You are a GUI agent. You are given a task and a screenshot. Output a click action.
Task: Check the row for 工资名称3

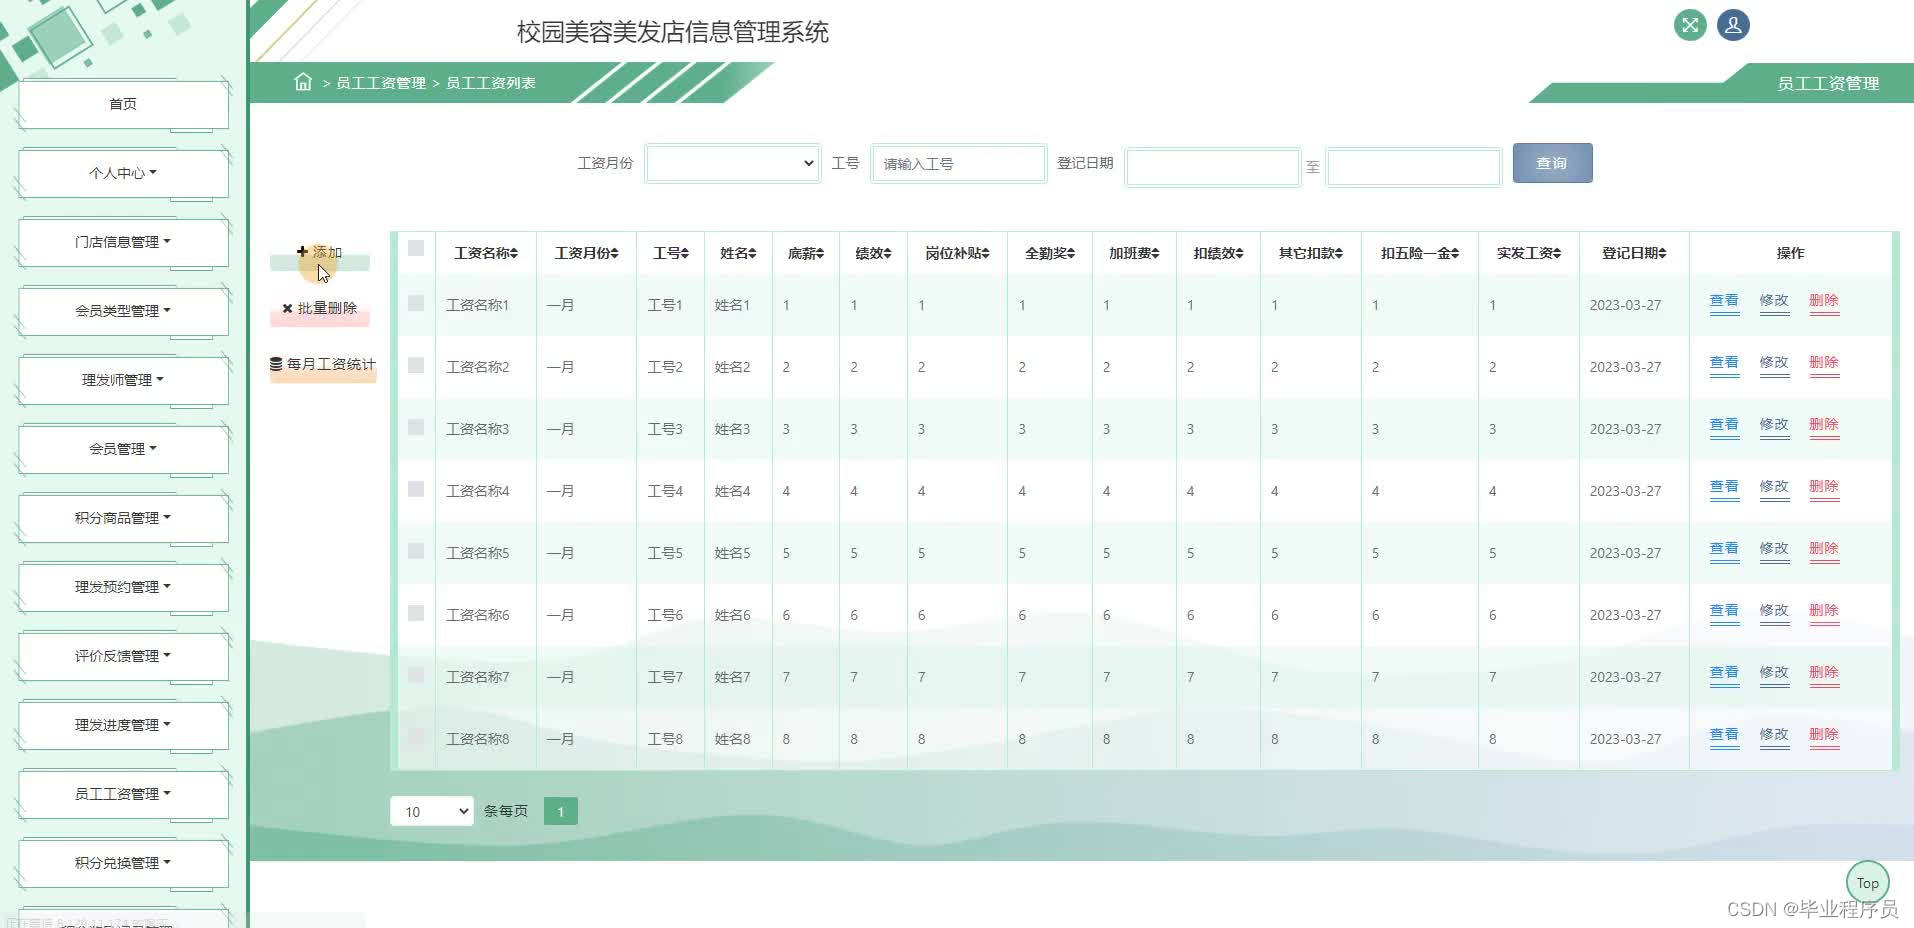point(416,427)
